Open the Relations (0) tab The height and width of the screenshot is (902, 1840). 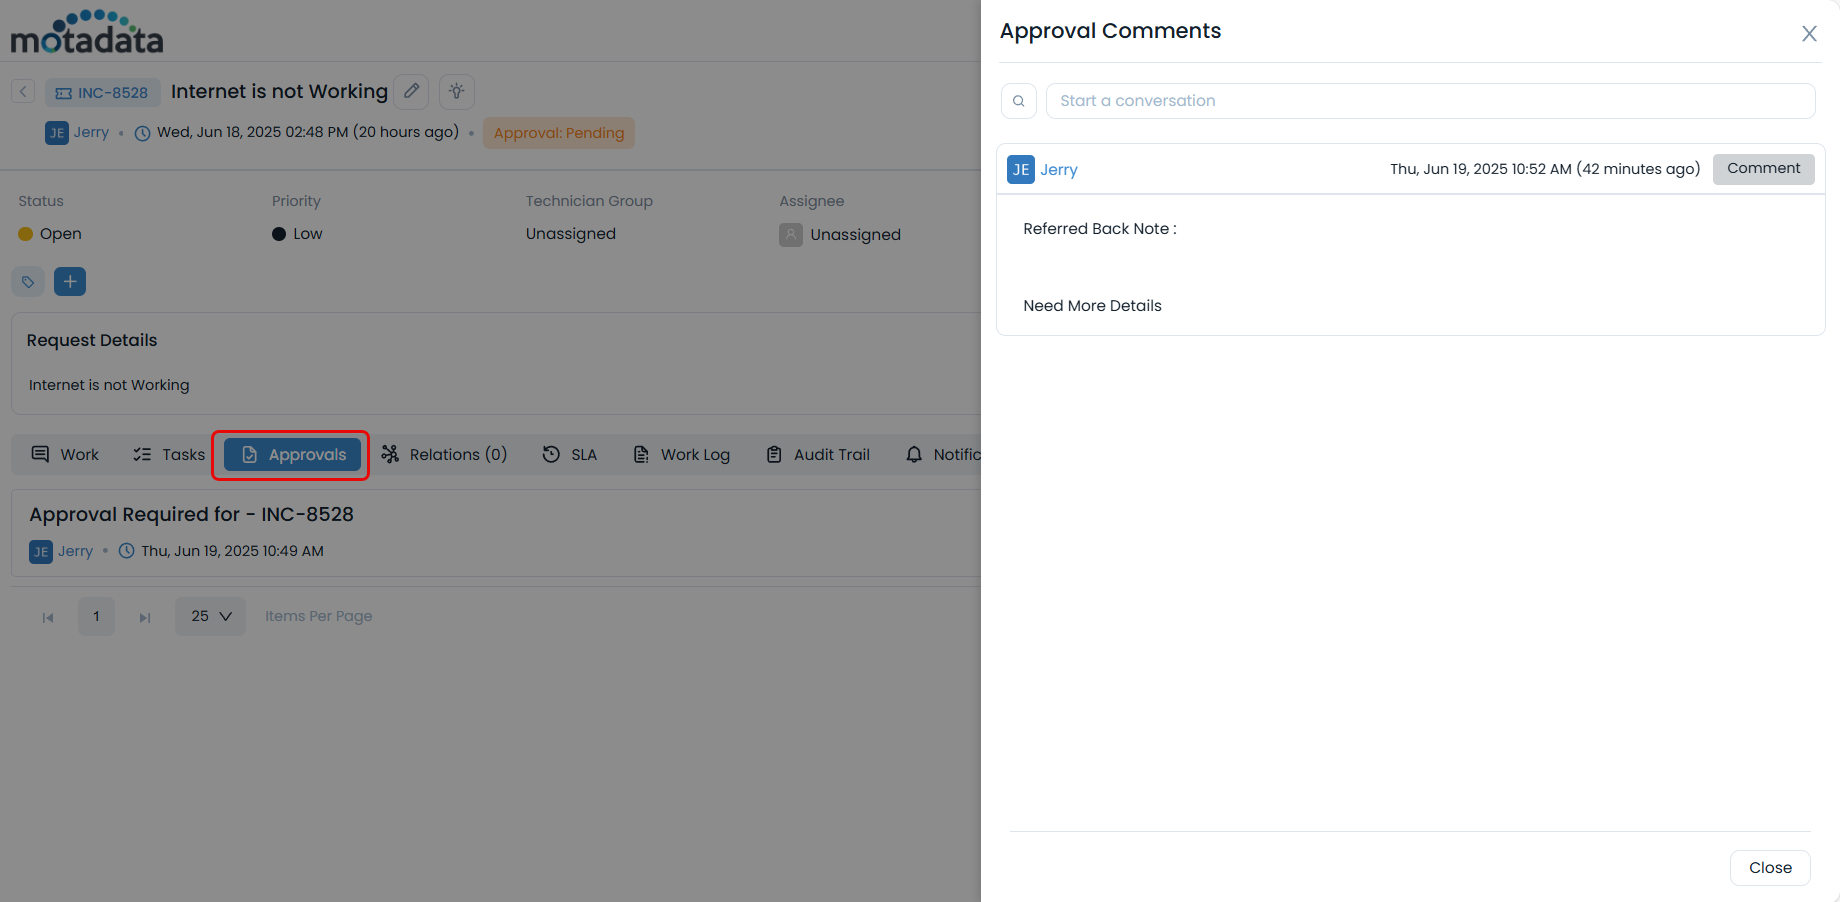click(x=445, y=454)
